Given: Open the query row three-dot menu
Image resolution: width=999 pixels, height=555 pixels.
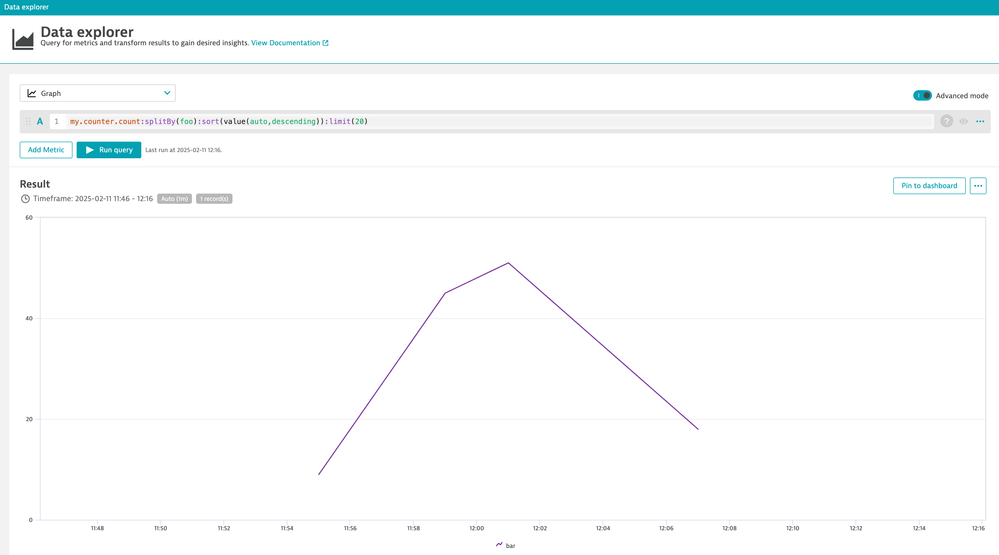Looking at the screenshot, I should tap(980, 121).
